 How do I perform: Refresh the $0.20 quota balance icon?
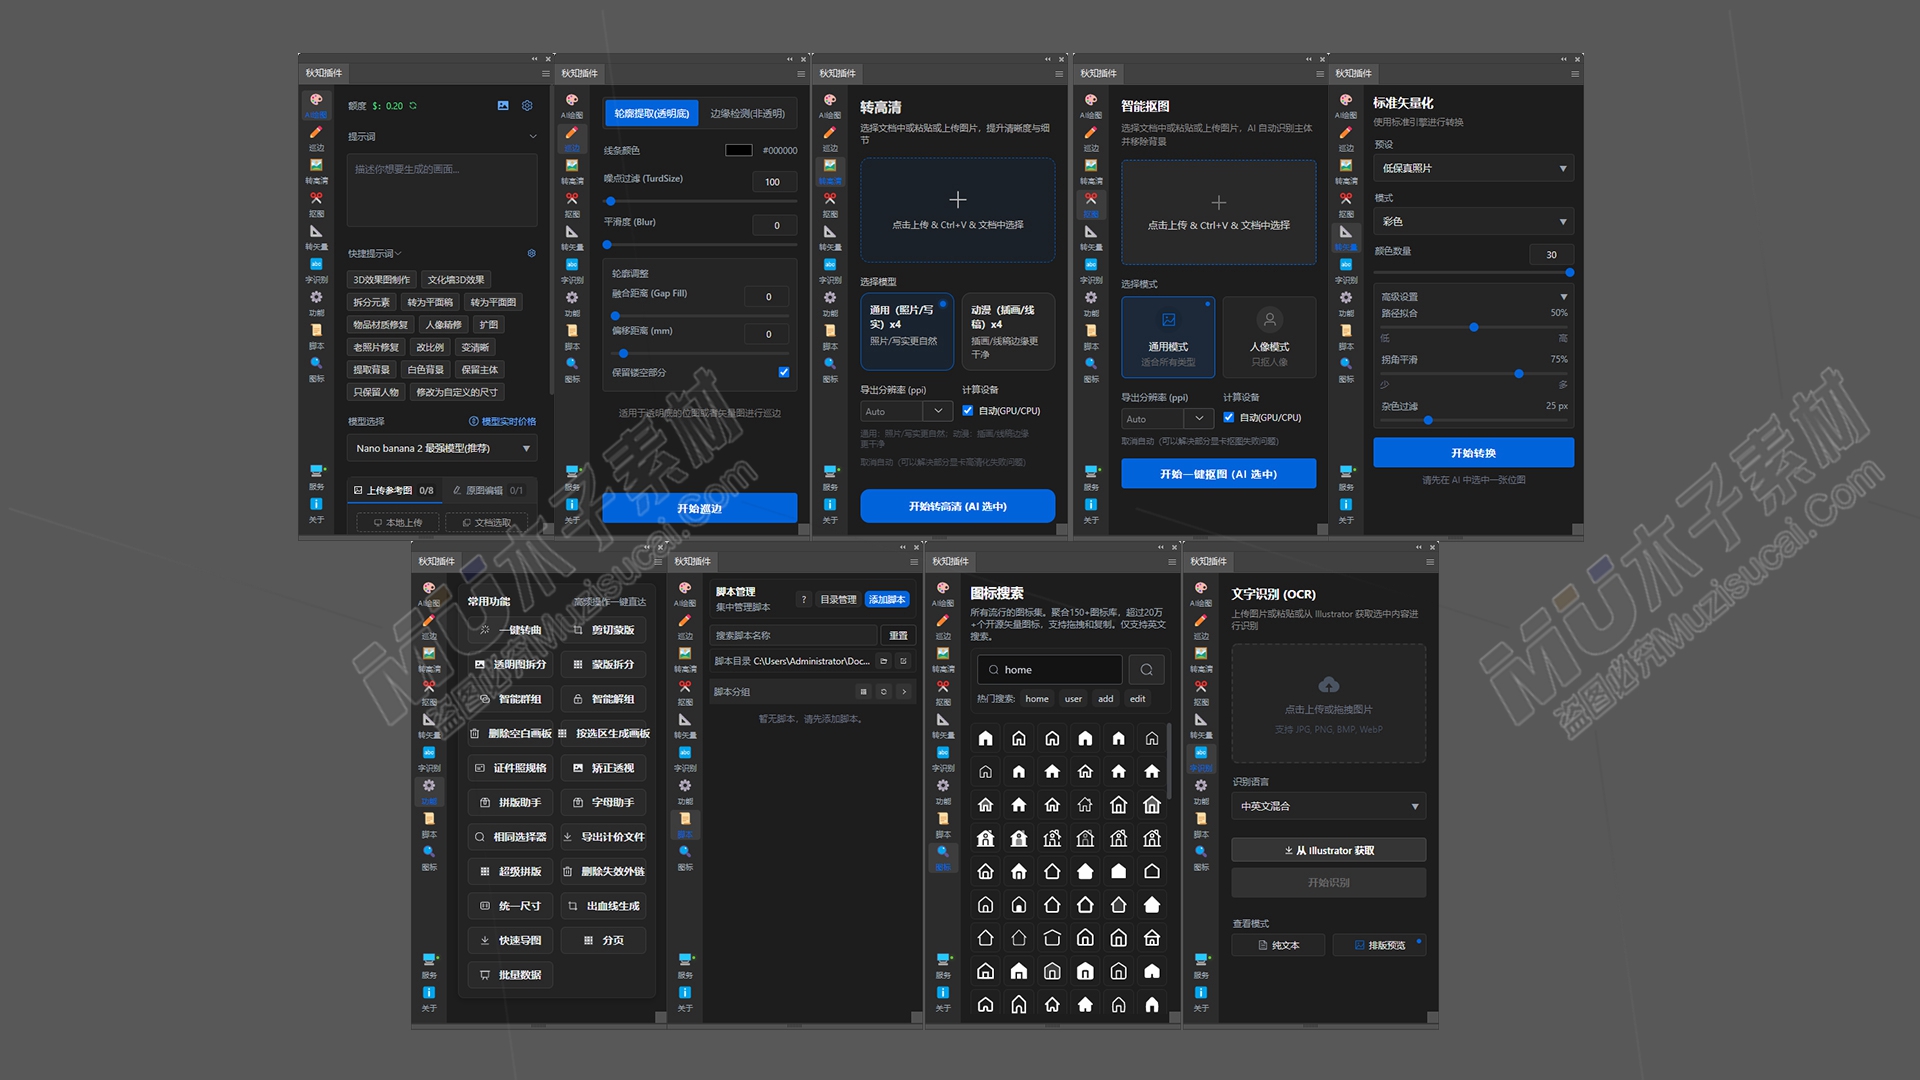coord(413,105)
